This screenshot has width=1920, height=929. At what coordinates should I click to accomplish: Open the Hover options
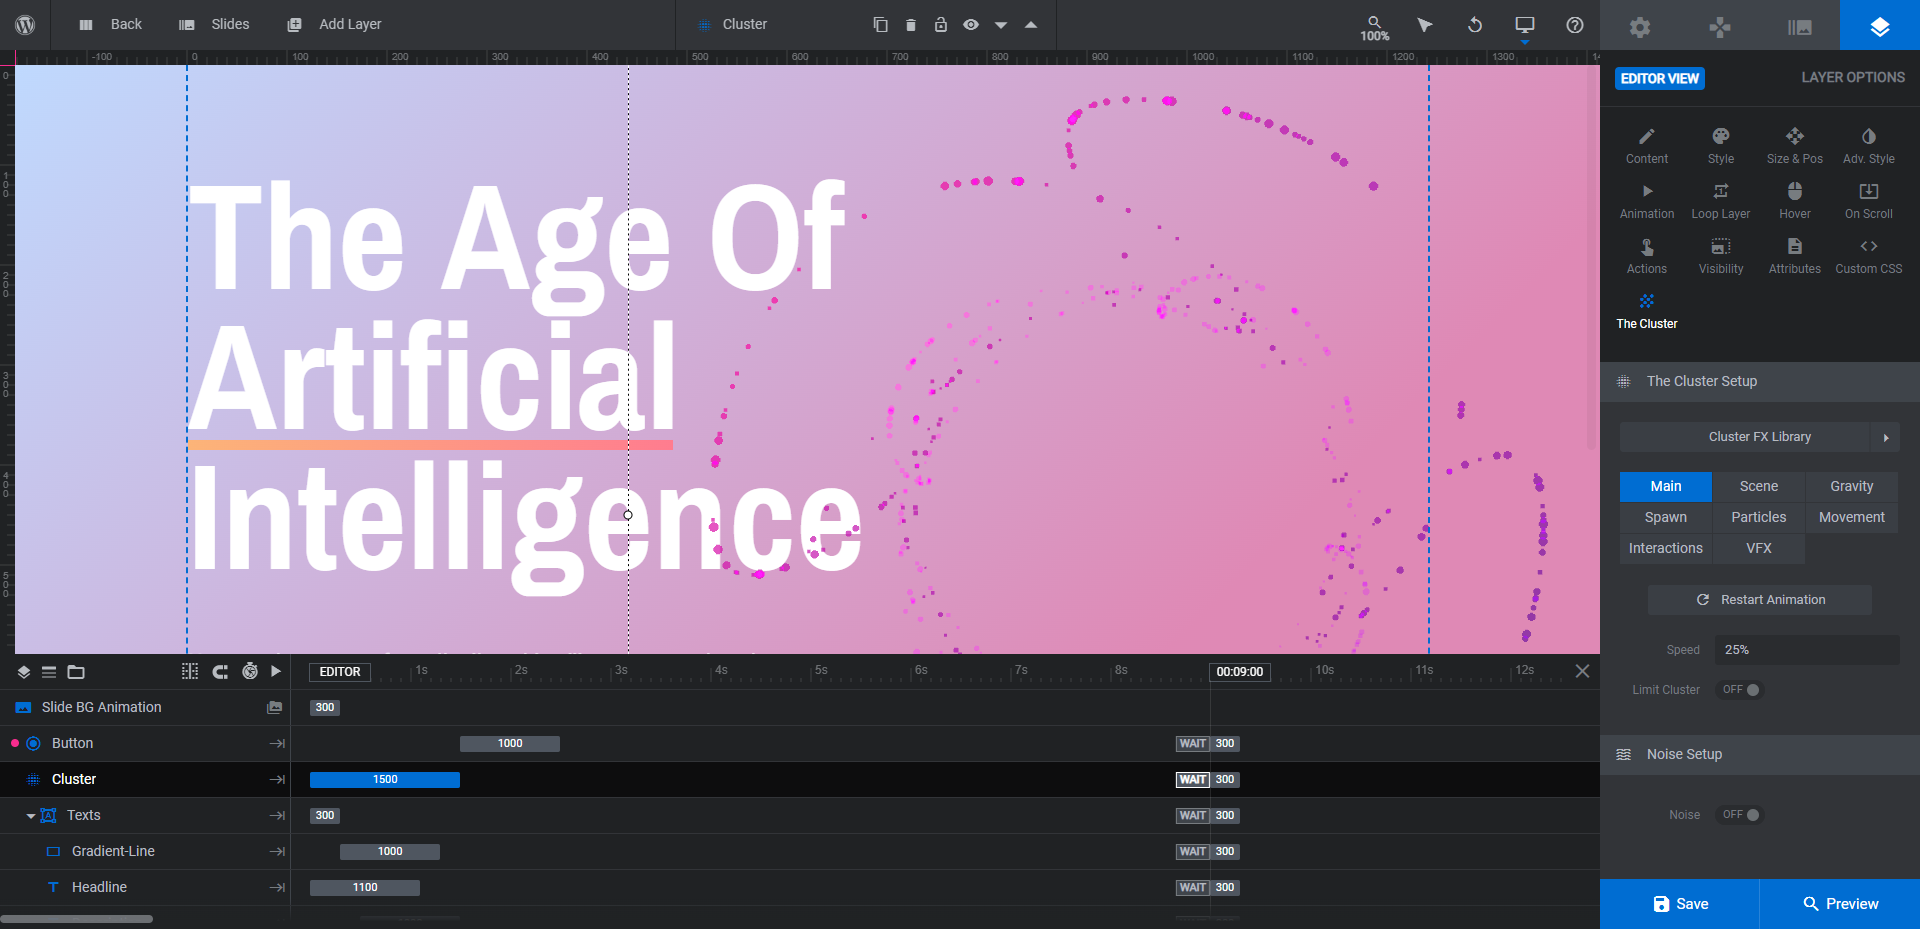[x=1795, y=201]
